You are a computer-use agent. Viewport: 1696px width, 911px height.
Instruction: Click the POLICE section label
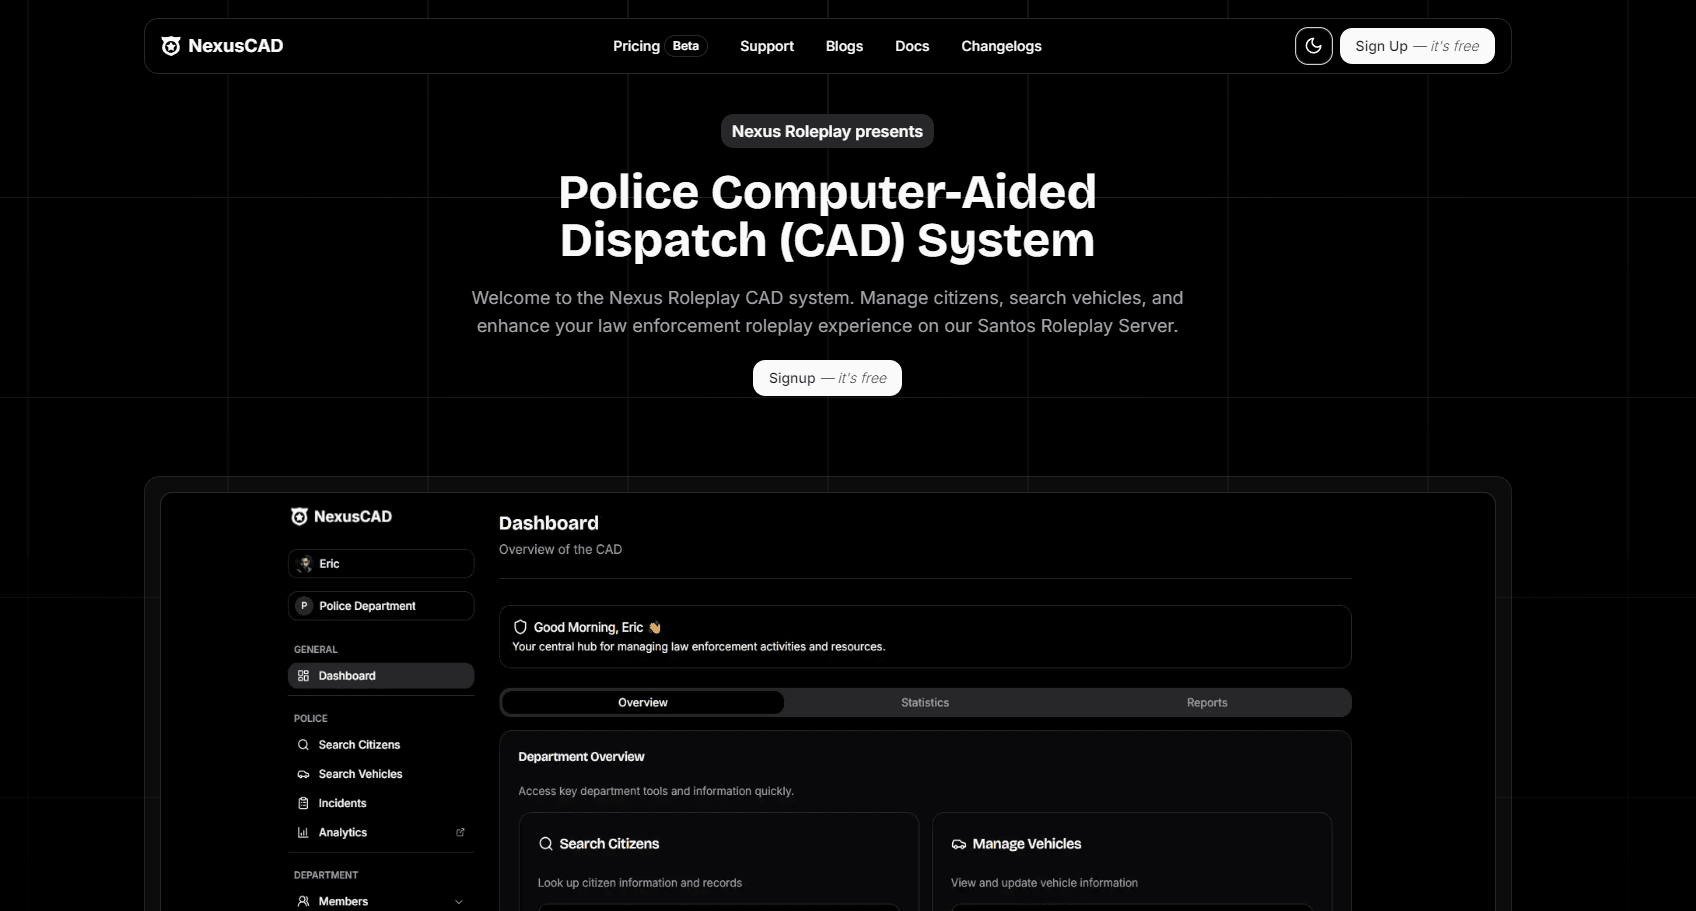point(311,719)
